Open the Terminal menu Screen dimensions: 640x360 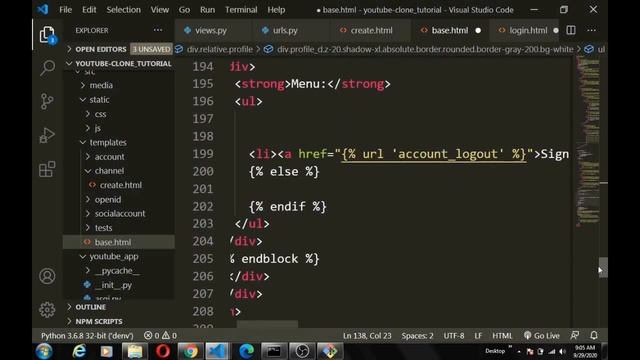[x=241, y=9]
